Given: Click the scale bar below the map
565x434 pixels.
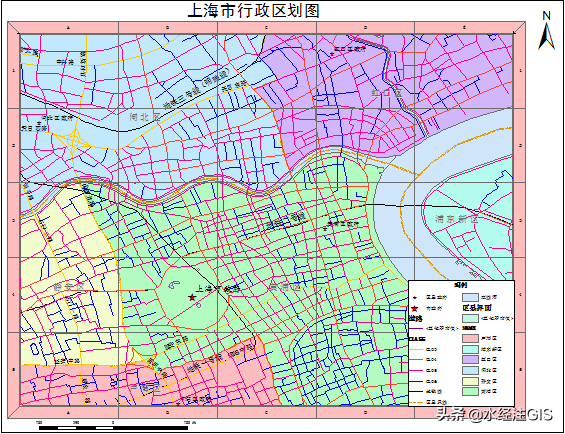Looking at the screenshot, I should 113,428.
